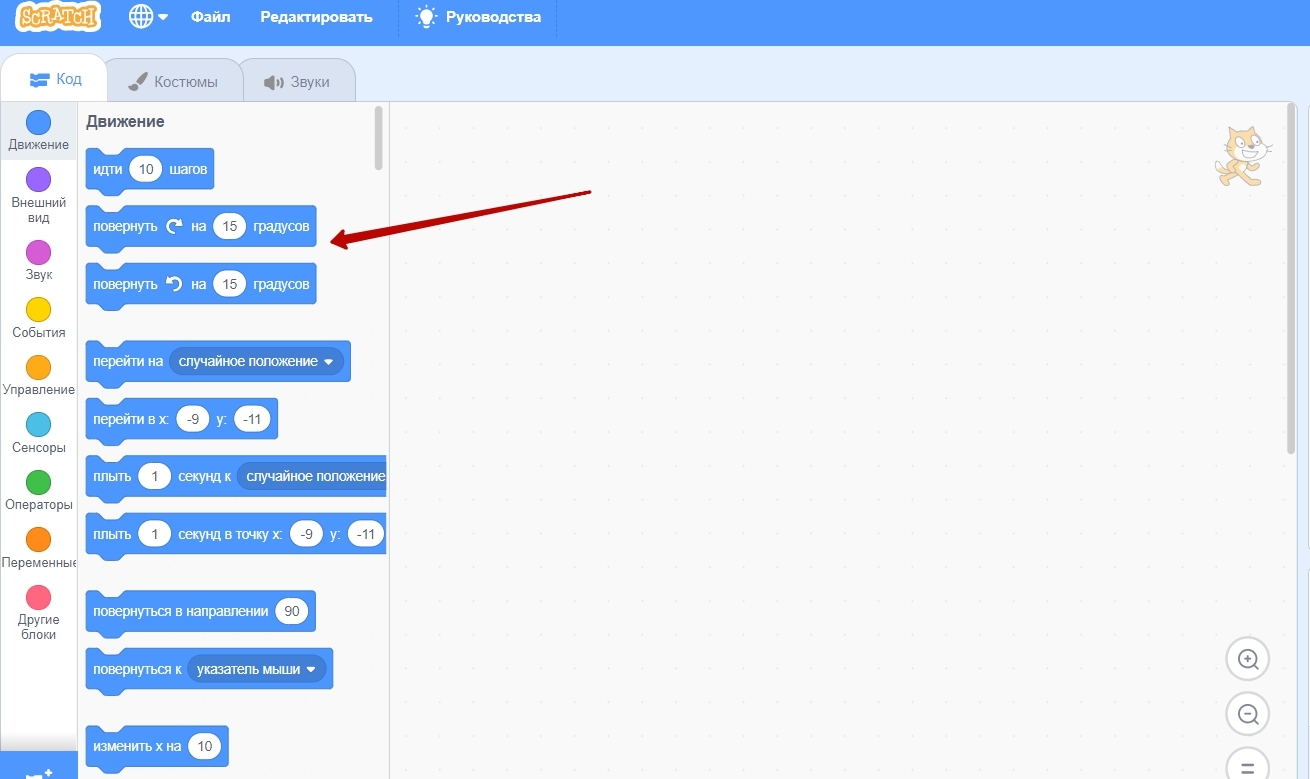
Task: Select the Управление block category
Action: 38,375
